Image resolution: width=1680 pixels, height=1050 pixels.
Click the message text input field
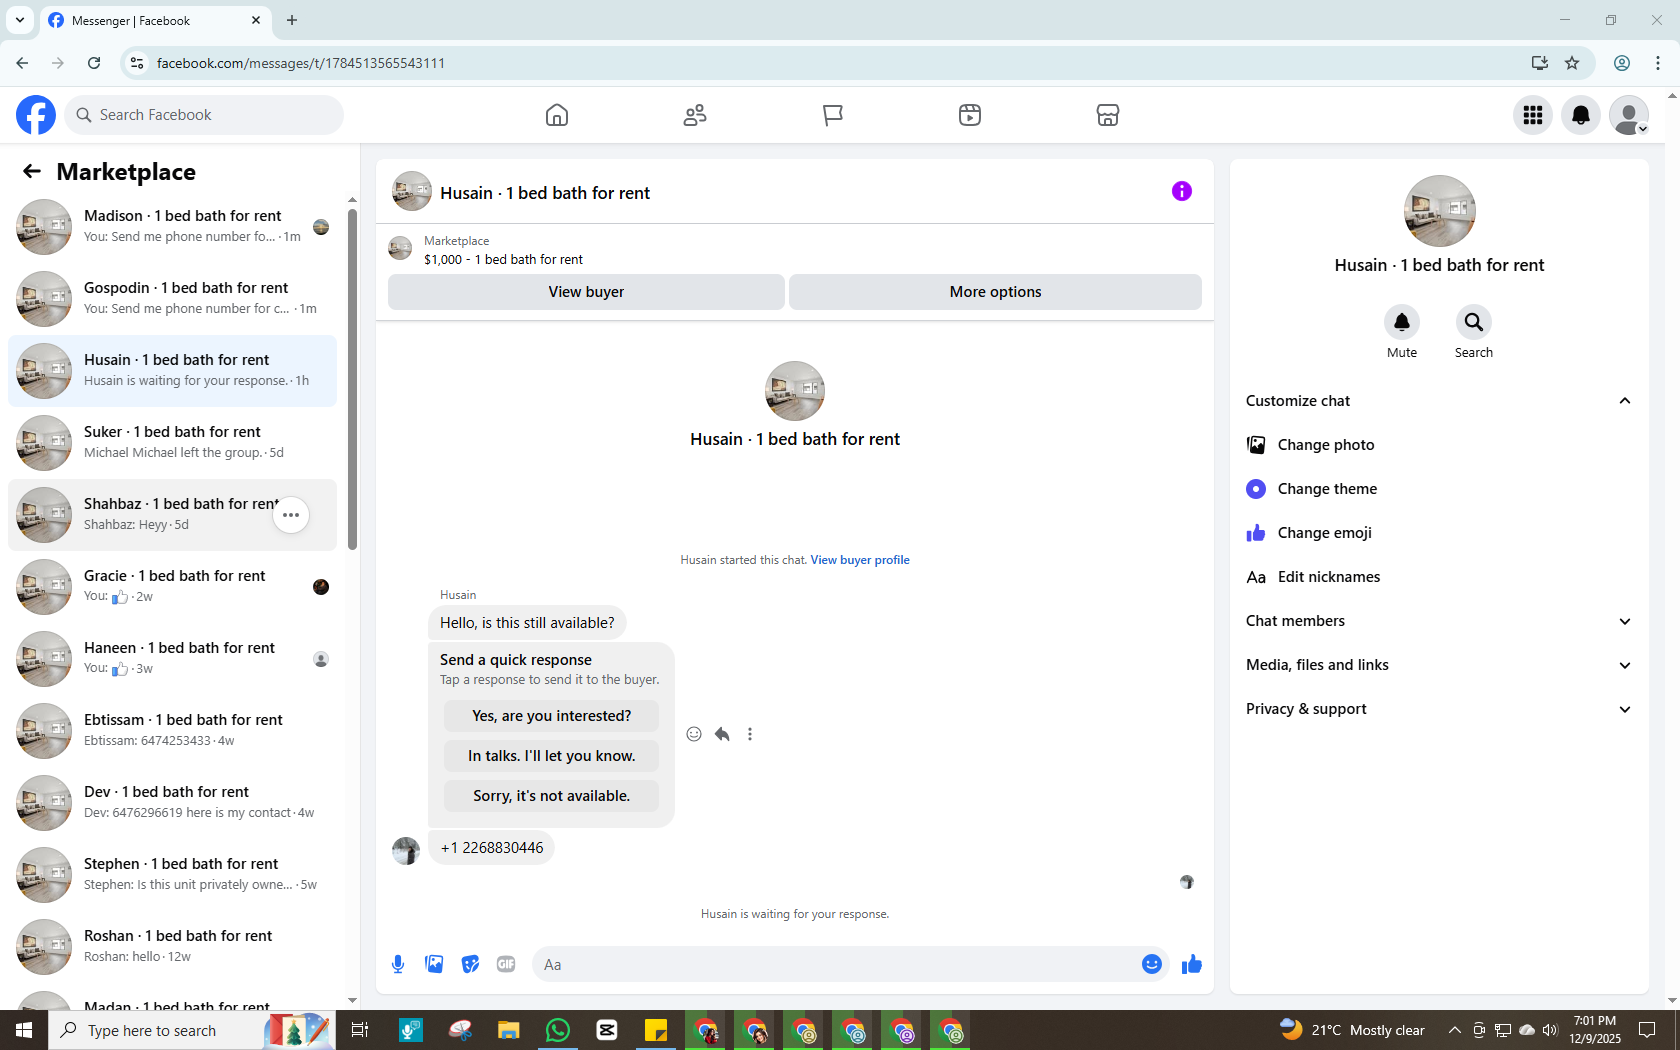[x=836, y=964]
